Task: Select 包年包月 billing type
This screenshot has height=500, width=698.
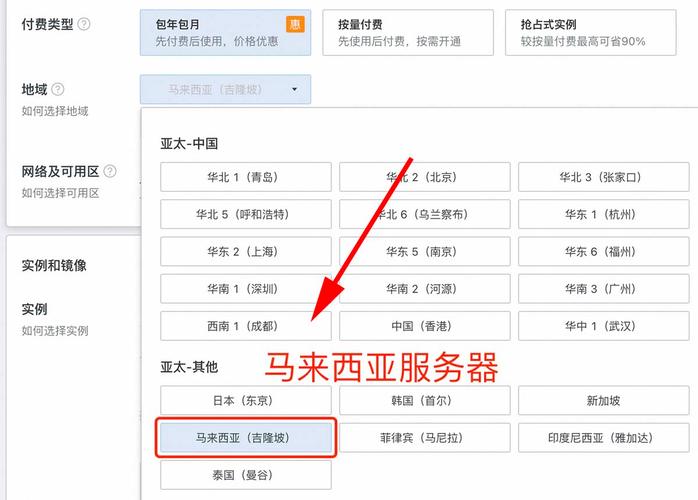Action: [x=225, y=33]
